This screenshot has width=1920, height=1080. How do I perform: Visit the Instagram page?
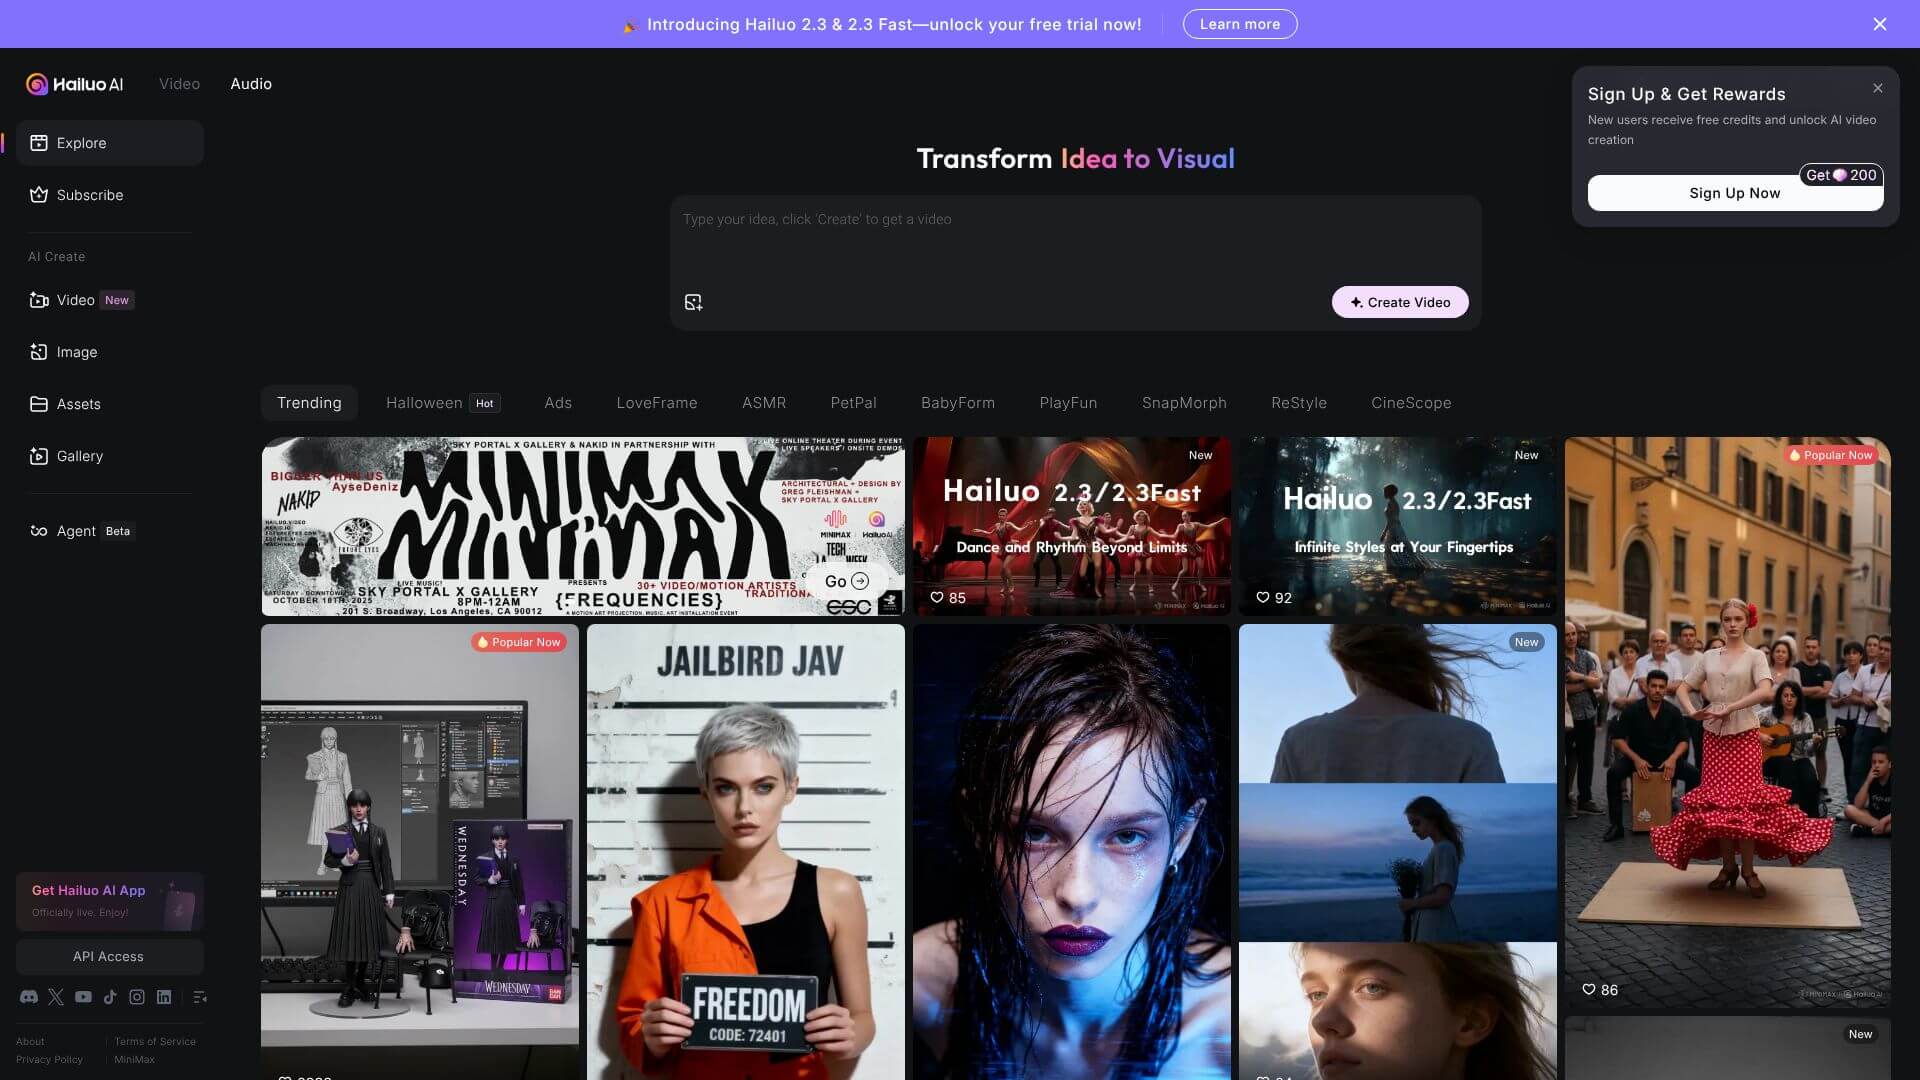pos(136,996)
